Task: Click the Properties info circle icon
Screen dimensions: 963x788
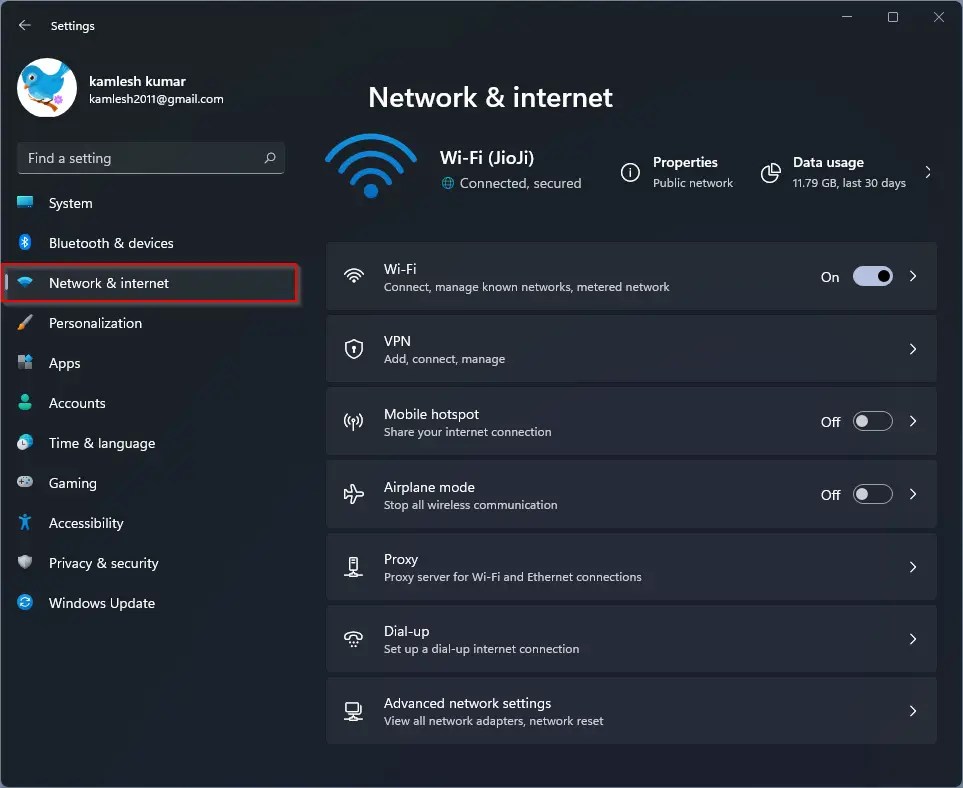Action: pos(630,173)
